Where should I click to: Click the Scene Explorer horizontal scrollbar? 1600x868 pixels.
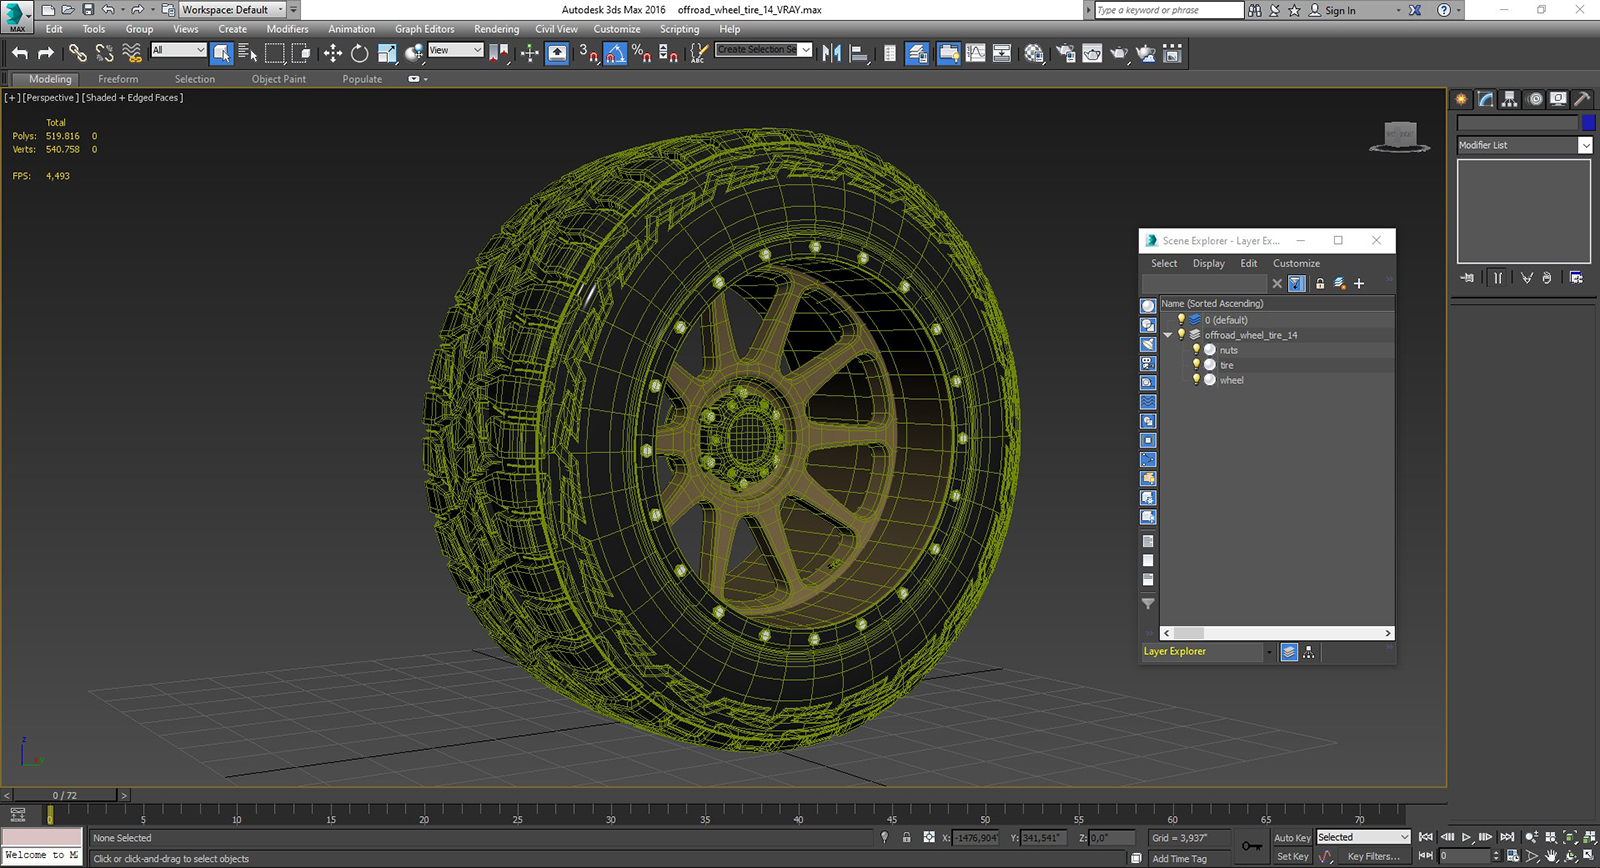point(1277,633)
